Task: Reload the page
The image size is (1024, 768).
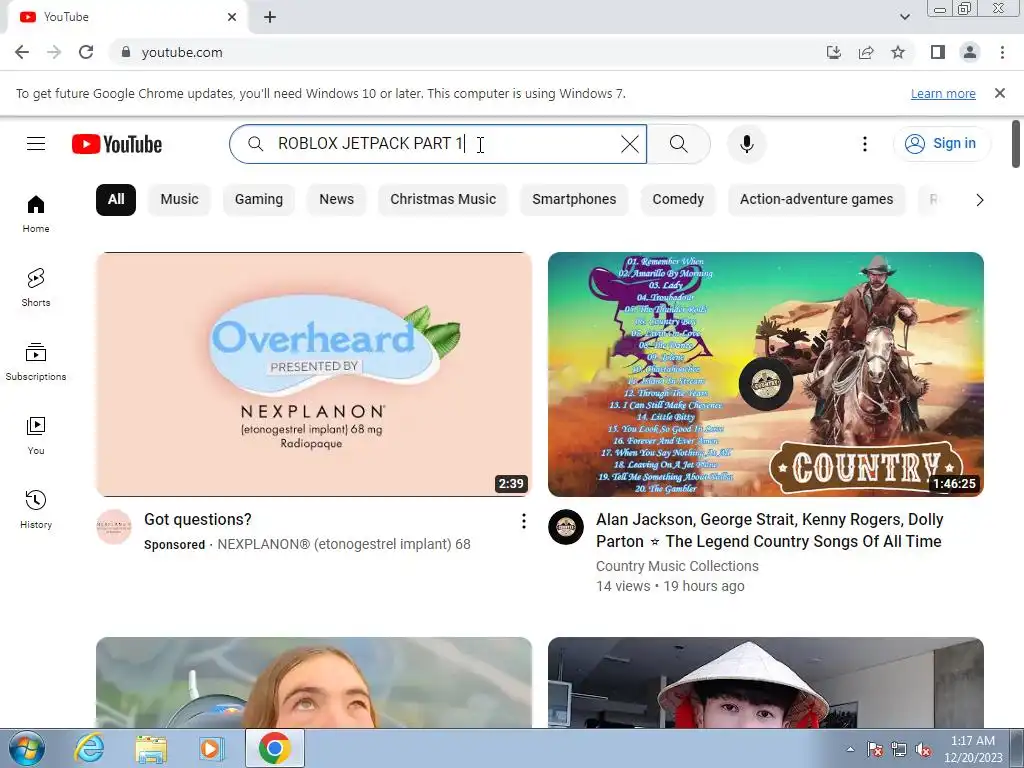Action: (x=86, y=52)
